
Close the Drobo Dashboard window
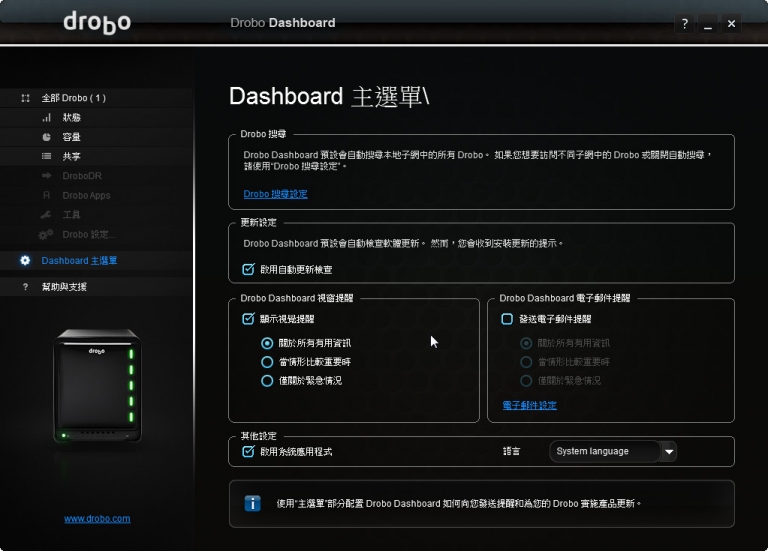click(x=731, y=24)
